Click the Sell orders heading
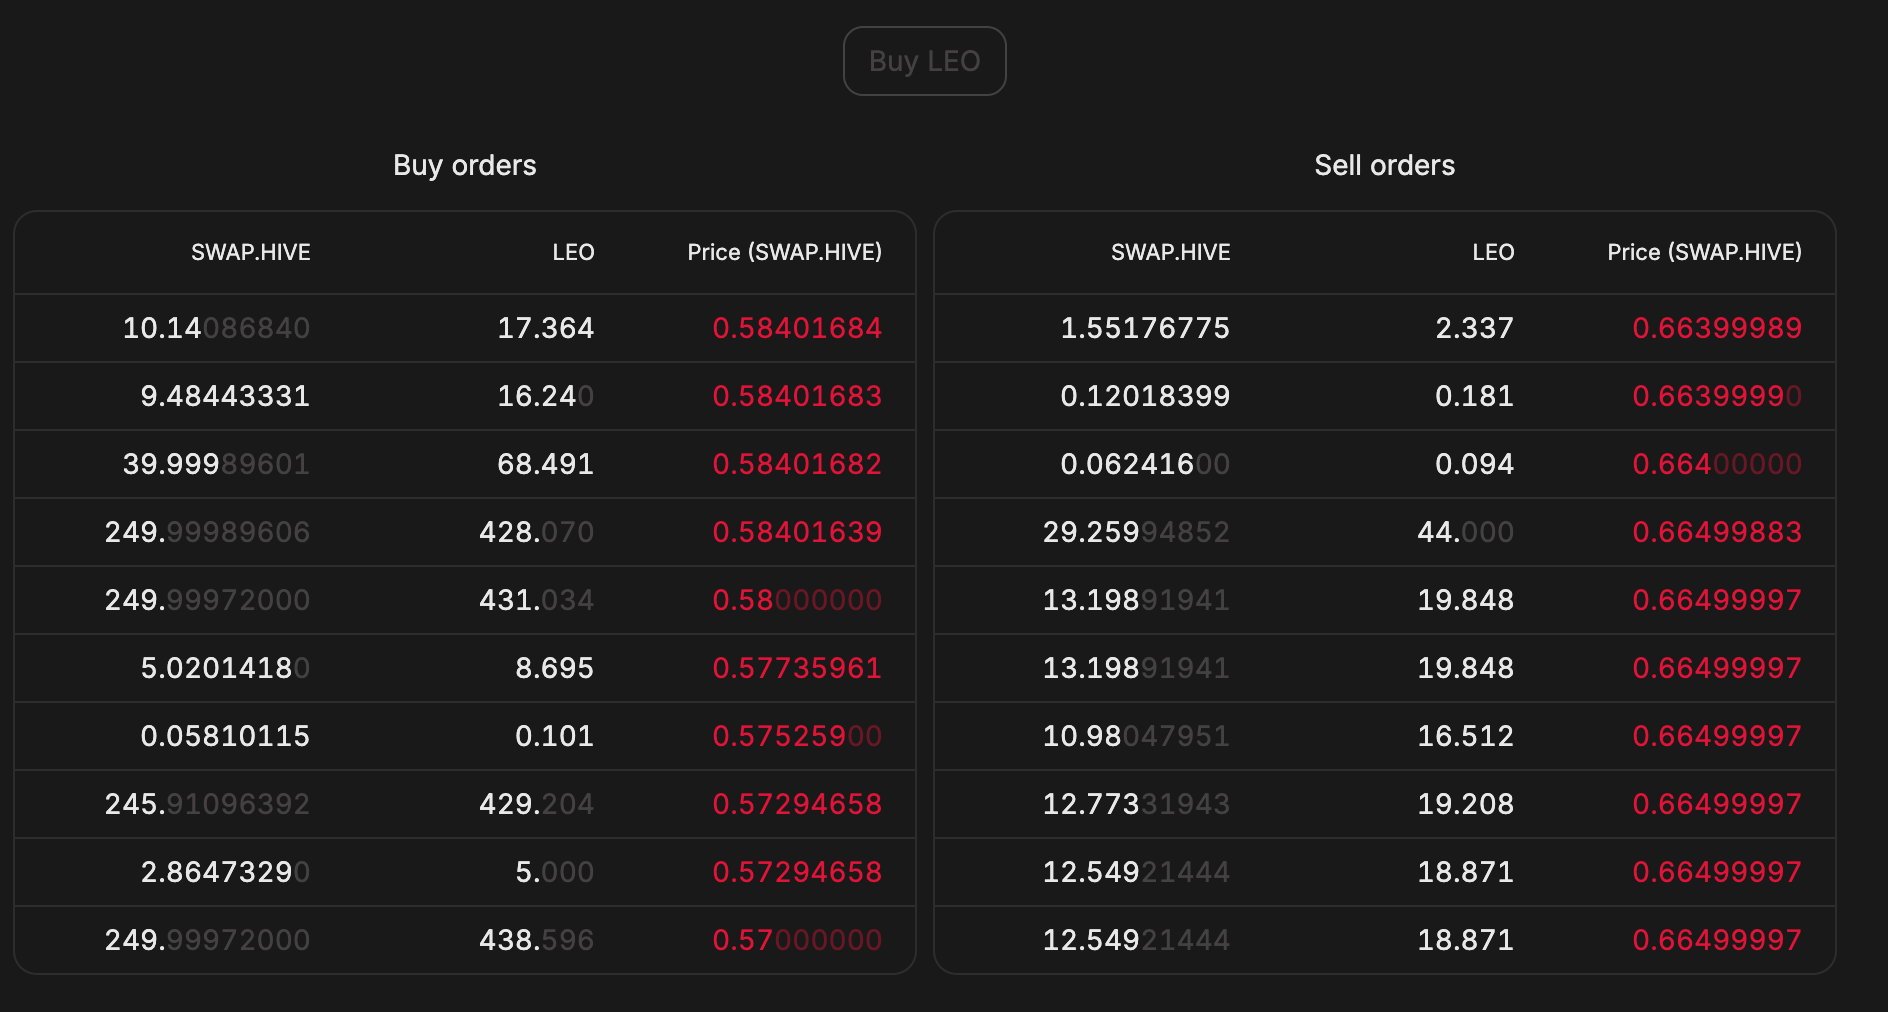 [1384, 165]
